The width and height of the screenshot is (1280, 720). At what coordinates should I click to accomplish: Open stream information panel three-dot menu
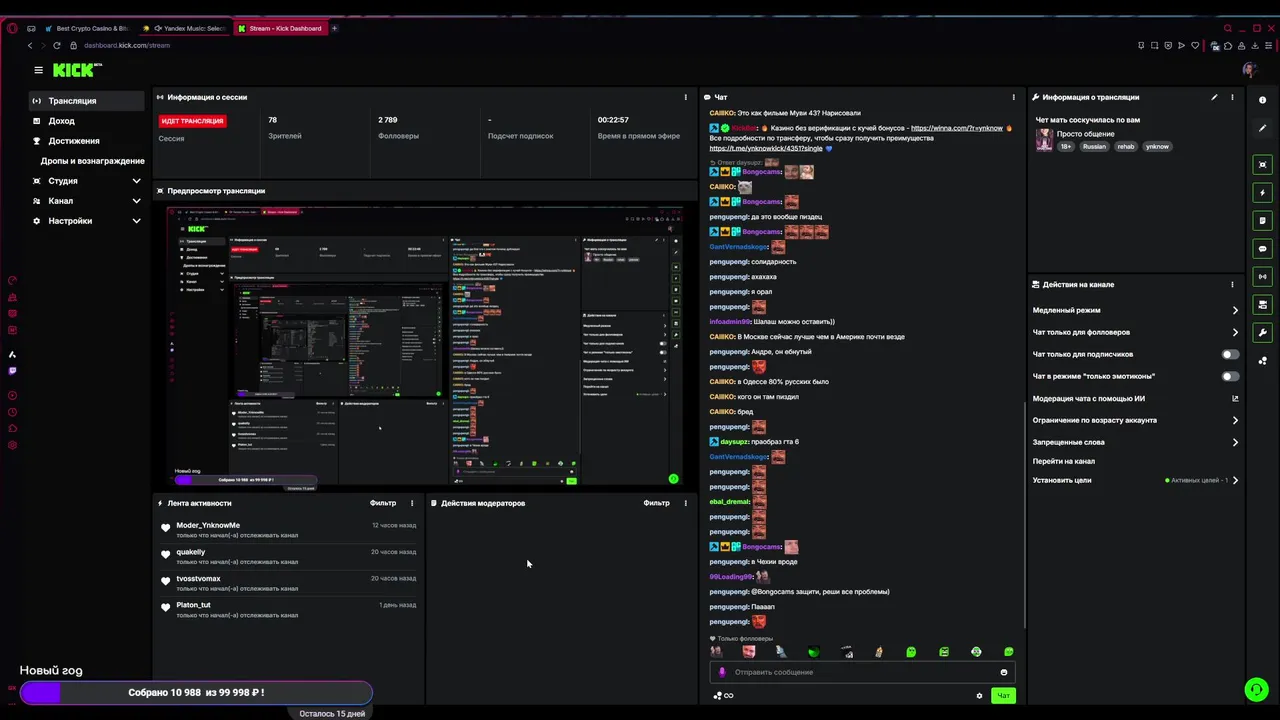(x=1232, y=97)
